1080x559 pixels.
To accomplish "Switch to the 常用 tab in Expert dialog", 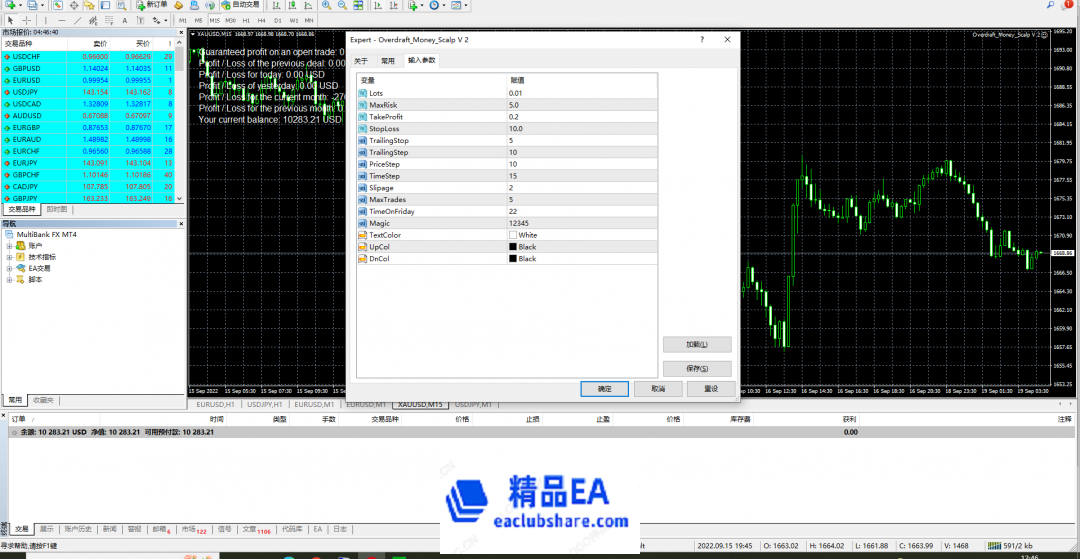I will tap(388, 61).
